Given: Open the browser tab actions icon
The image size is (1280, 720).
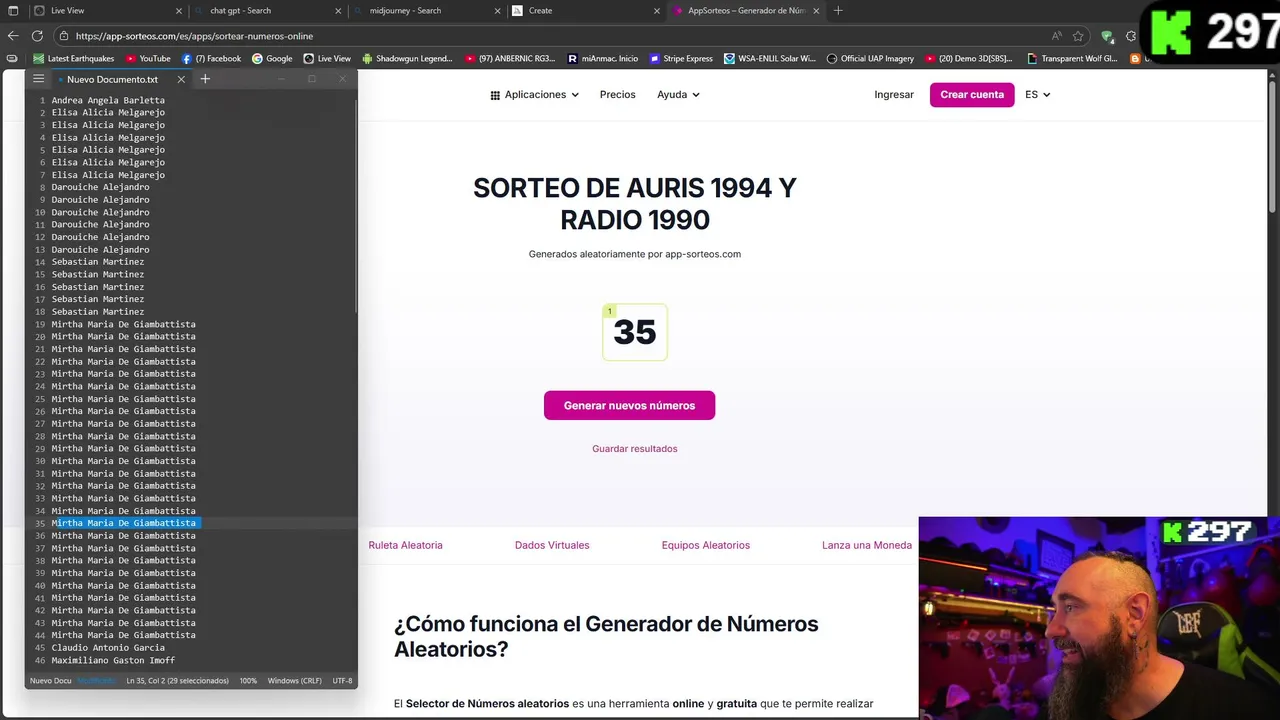Looking at the screenshot, I should (13, 11).
